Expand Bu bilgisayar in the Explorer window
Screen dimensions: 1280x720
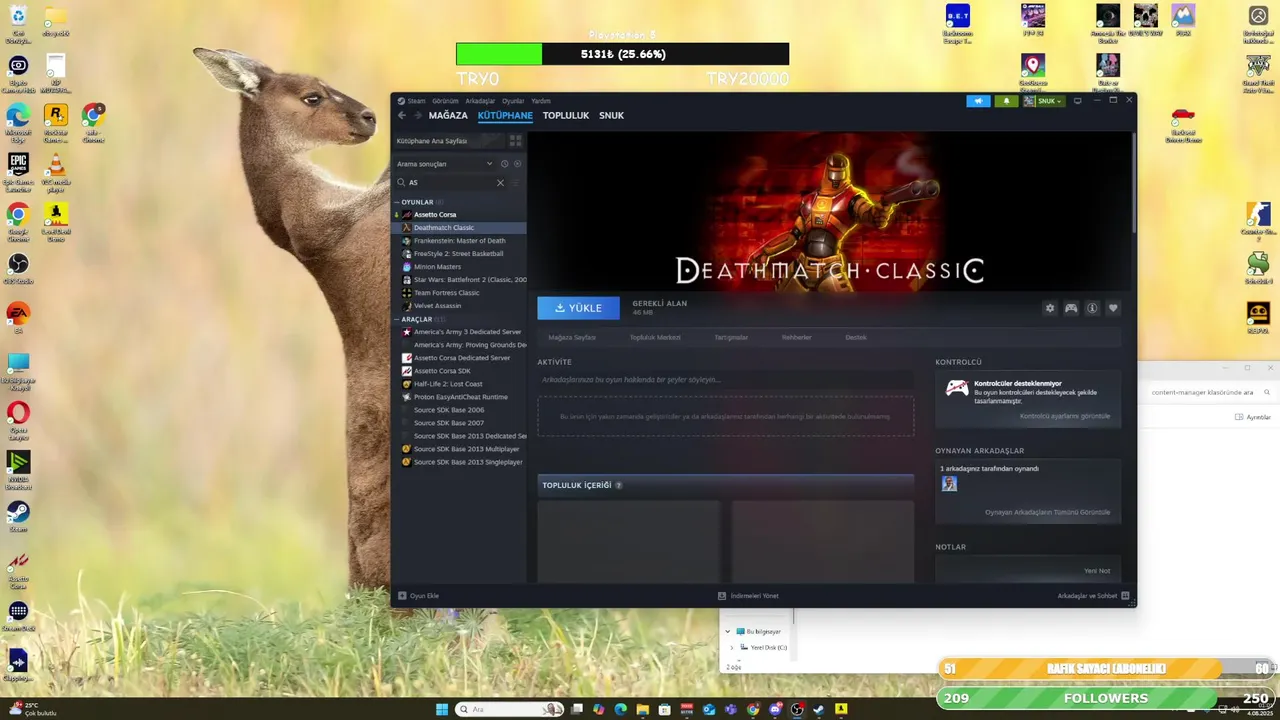pos(727,631)
